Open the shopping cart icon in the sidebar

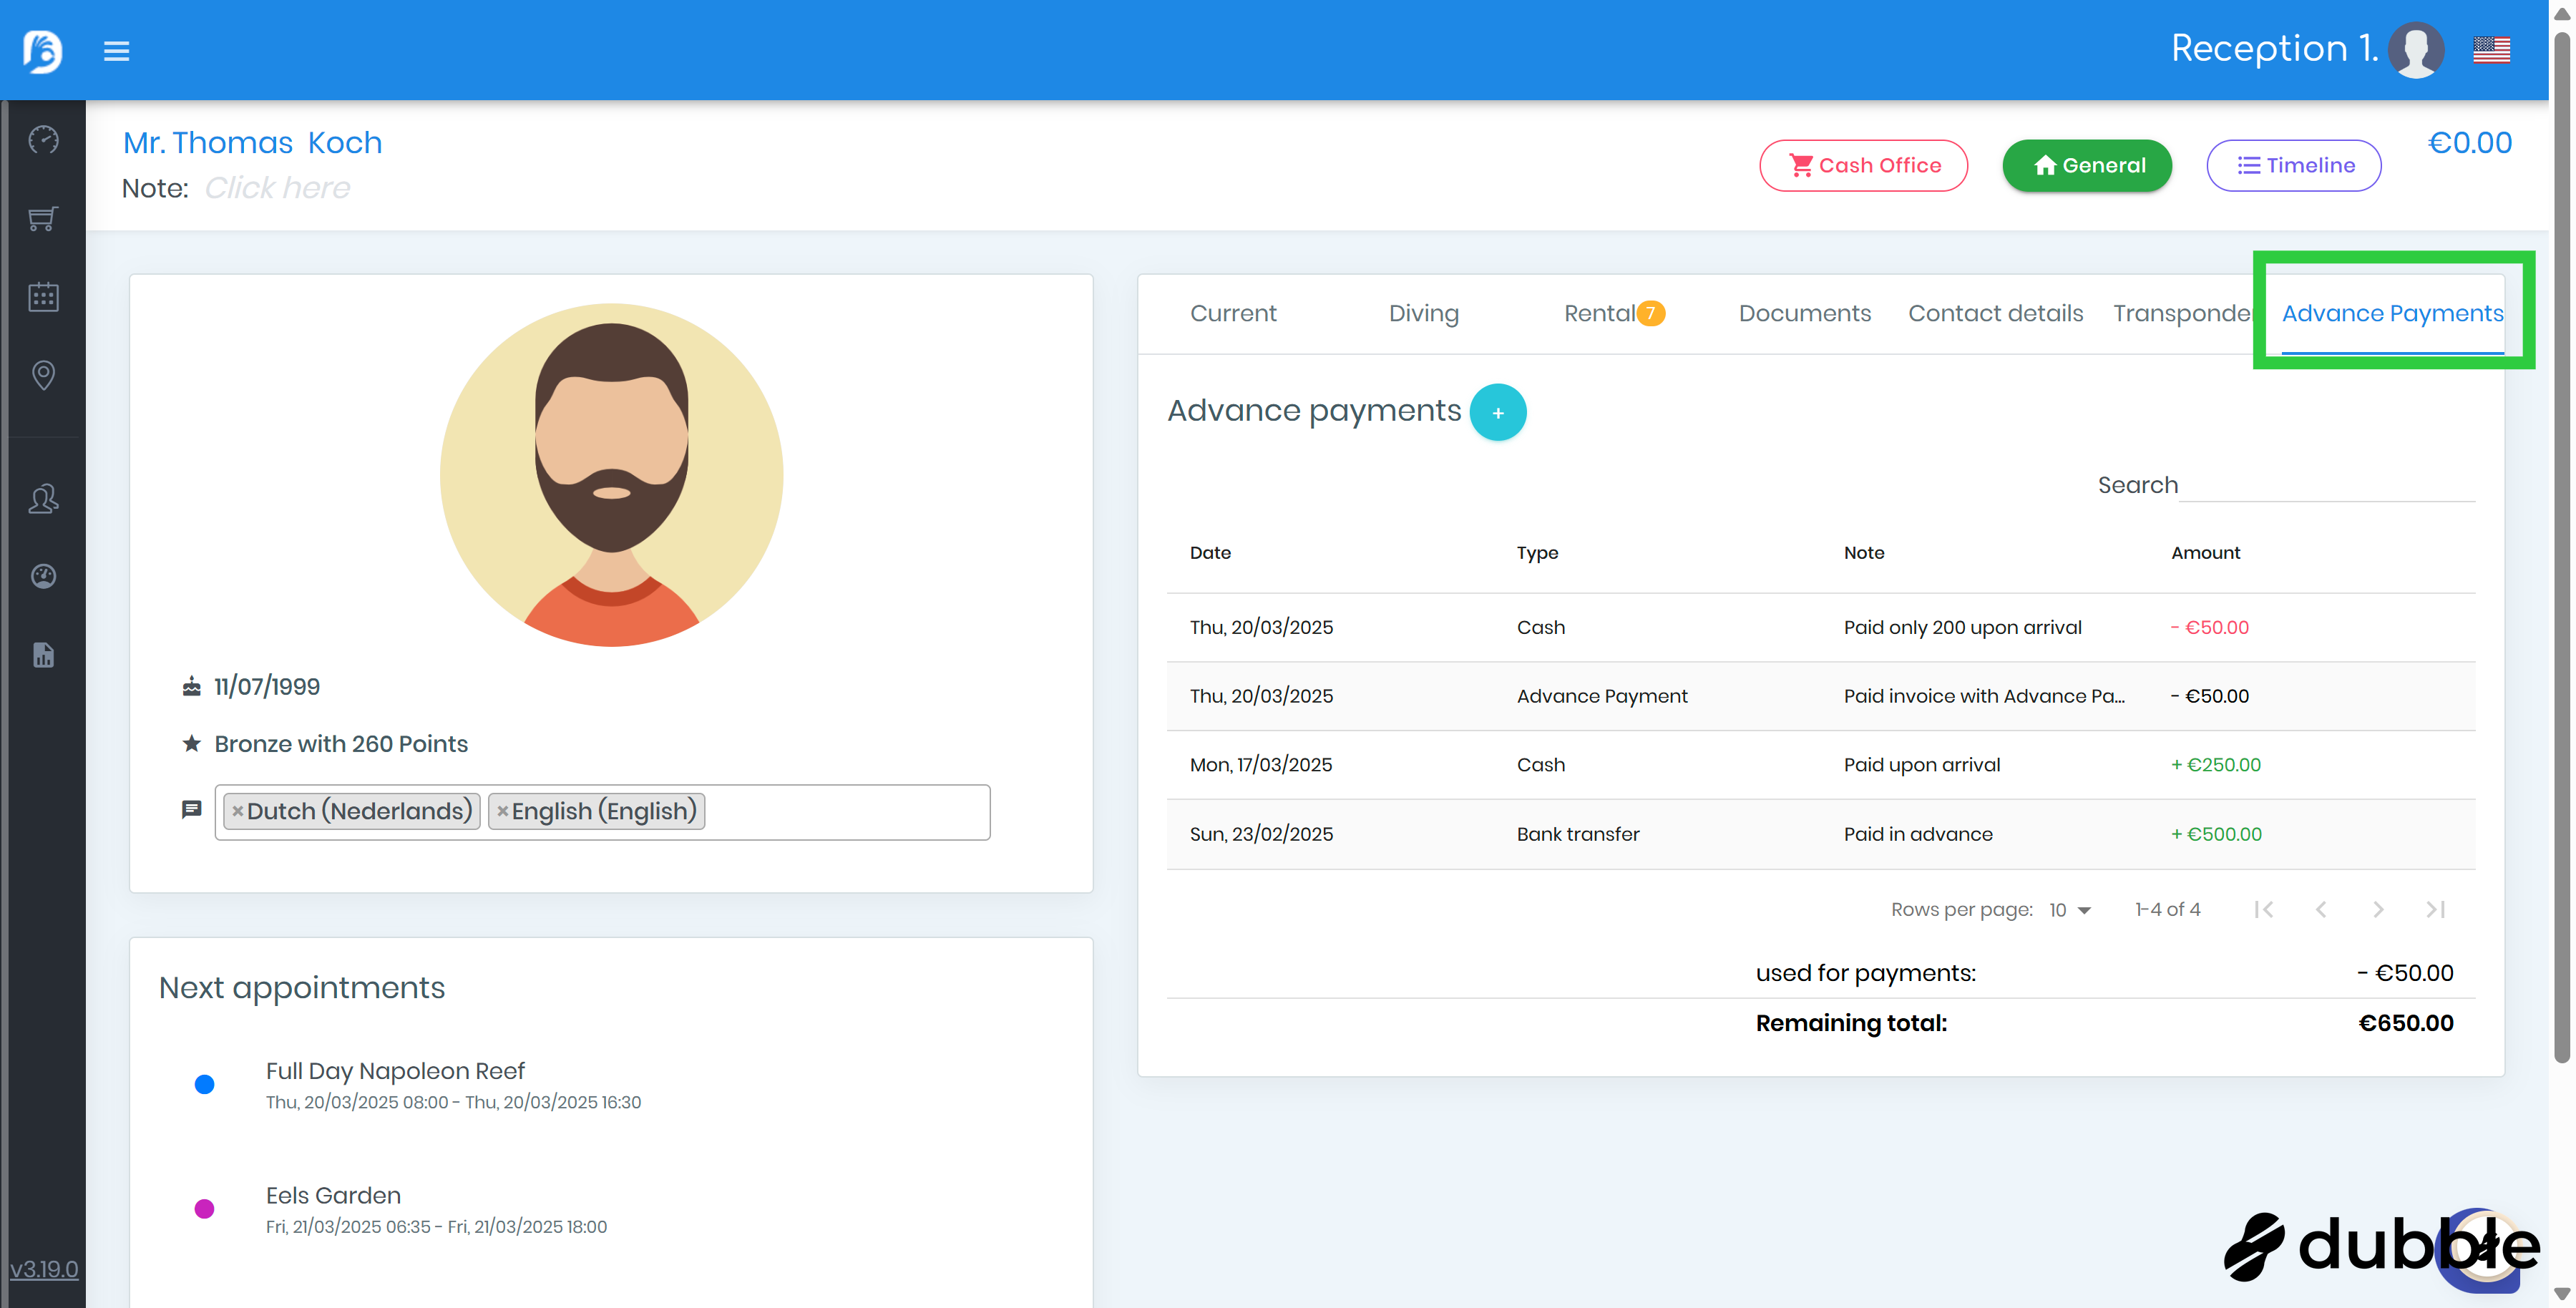[43, 218]
